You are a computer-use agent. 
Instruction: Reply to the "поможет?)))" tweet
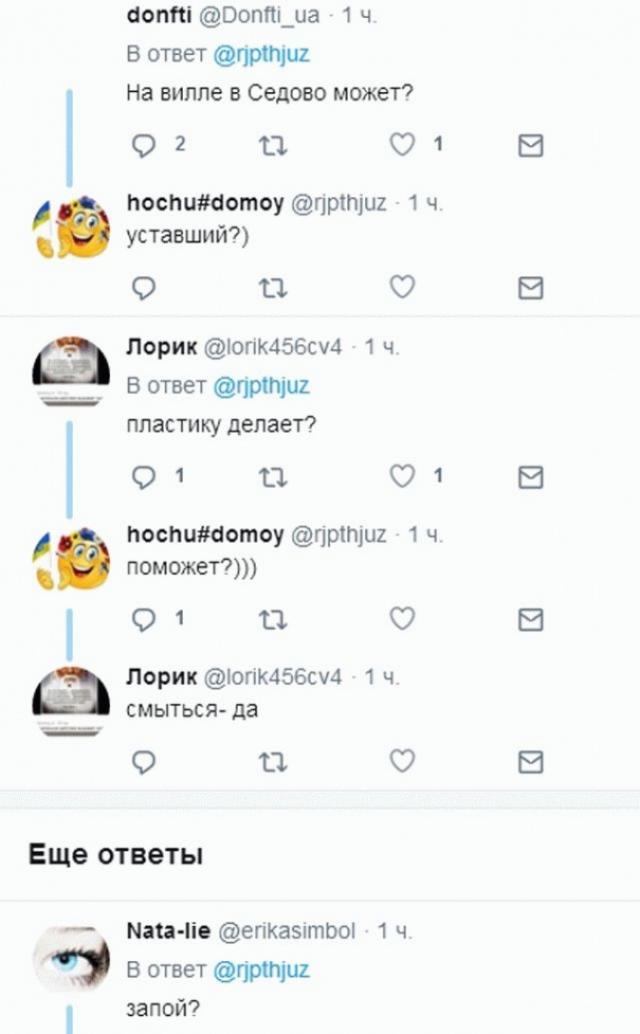click(x=144, y=618)
